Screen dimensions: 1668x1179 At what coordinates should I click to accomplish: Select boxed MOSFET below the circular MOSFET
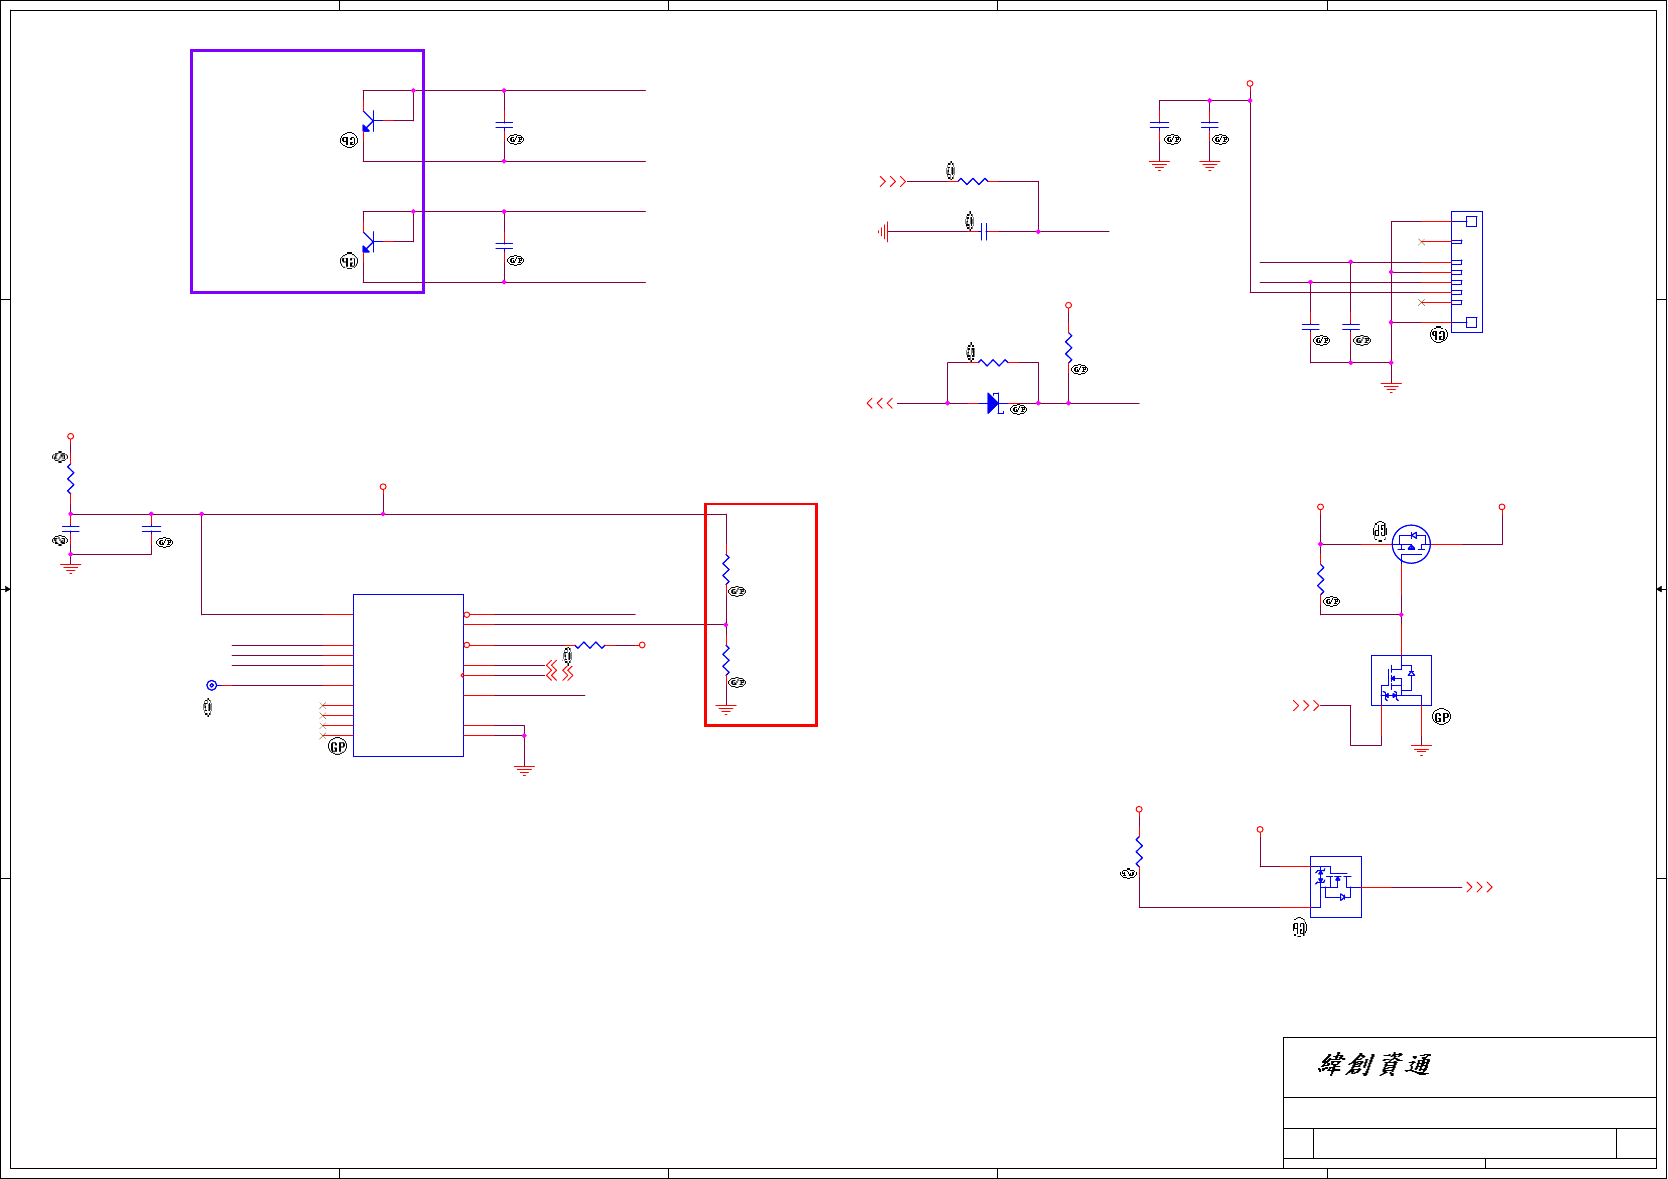[1401, 680]
